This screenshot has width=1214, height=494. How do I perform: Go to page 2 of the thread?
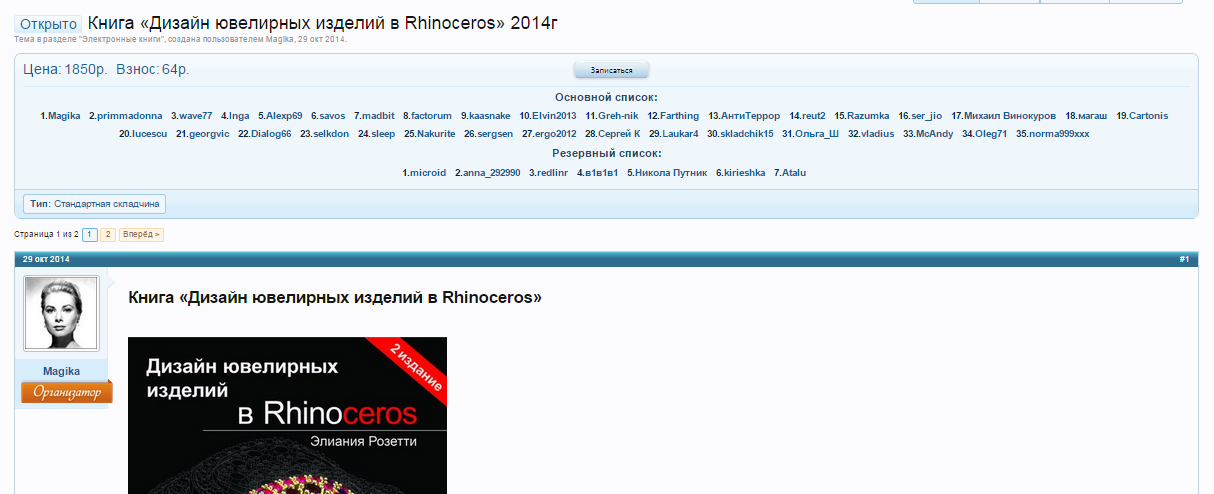(108, 235)
